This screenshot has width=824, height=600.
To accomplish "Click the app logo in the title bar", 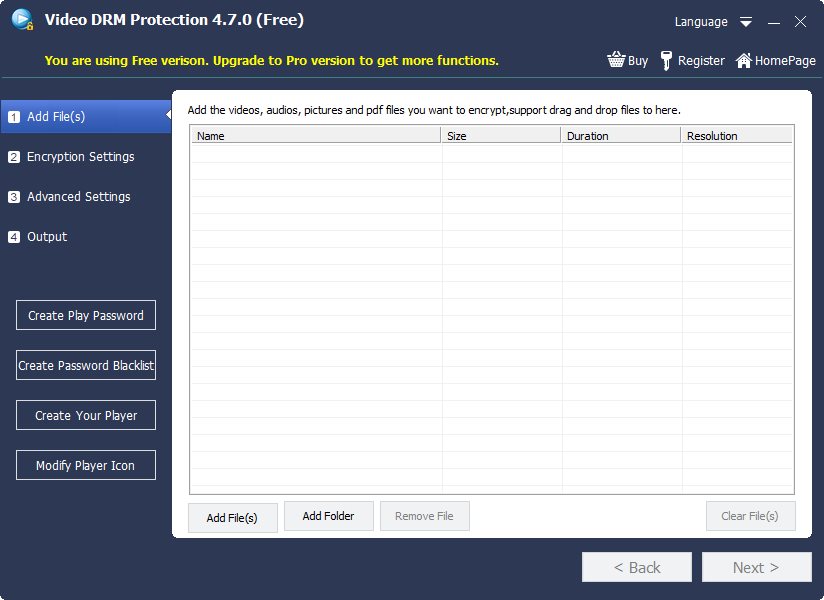I will (x=23, y=20).
